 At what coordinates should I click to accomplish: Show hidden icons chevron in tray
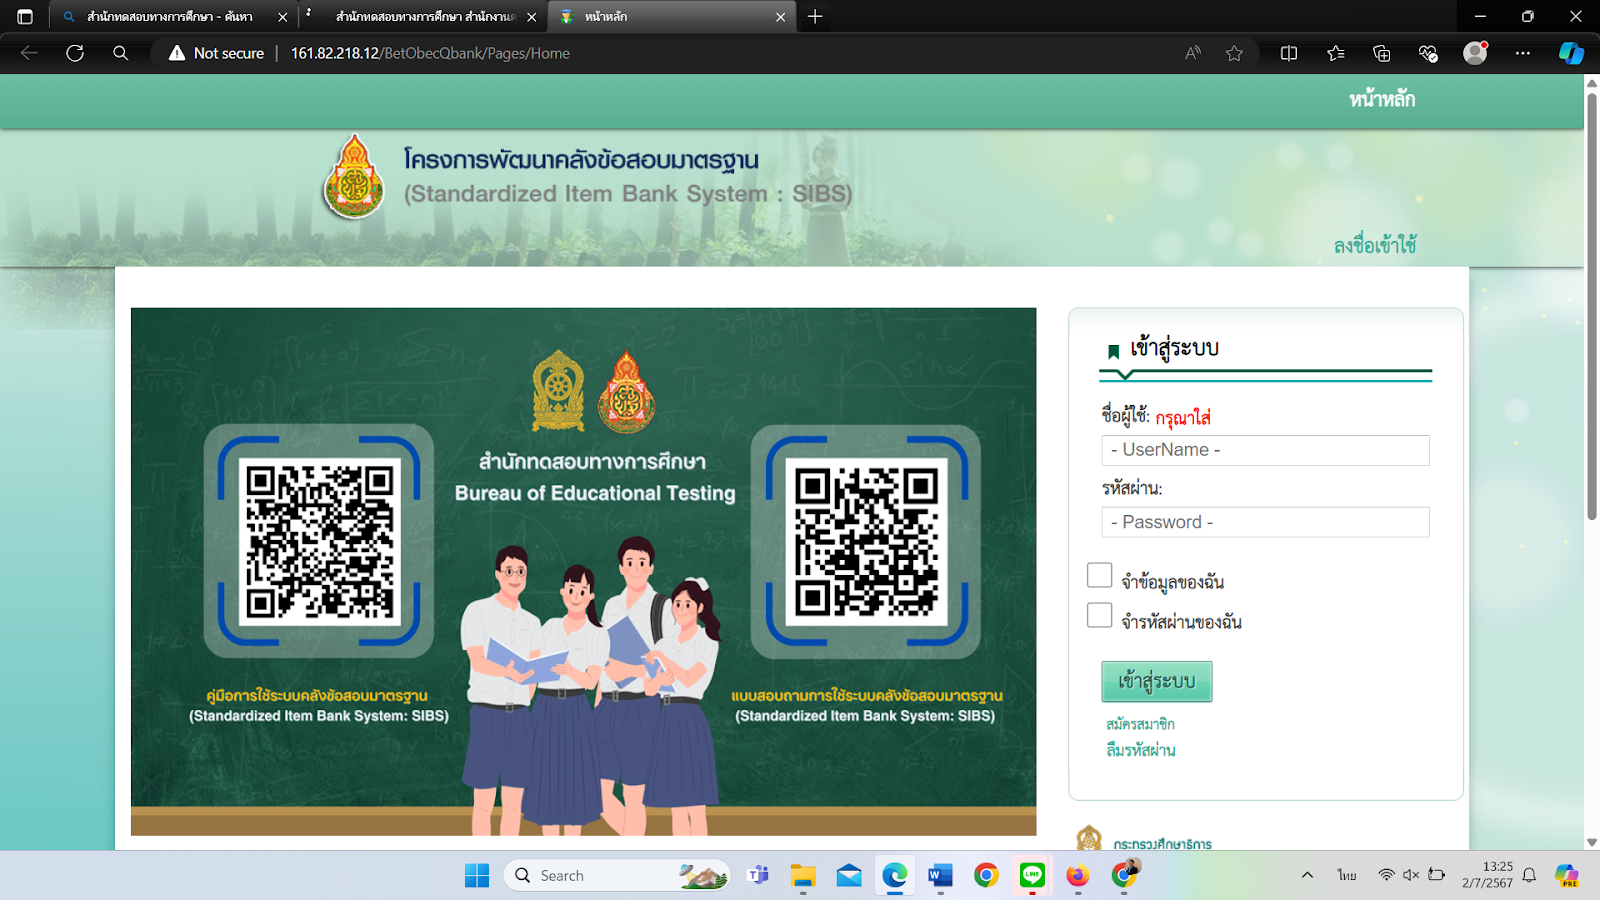tap(1307, 875)
